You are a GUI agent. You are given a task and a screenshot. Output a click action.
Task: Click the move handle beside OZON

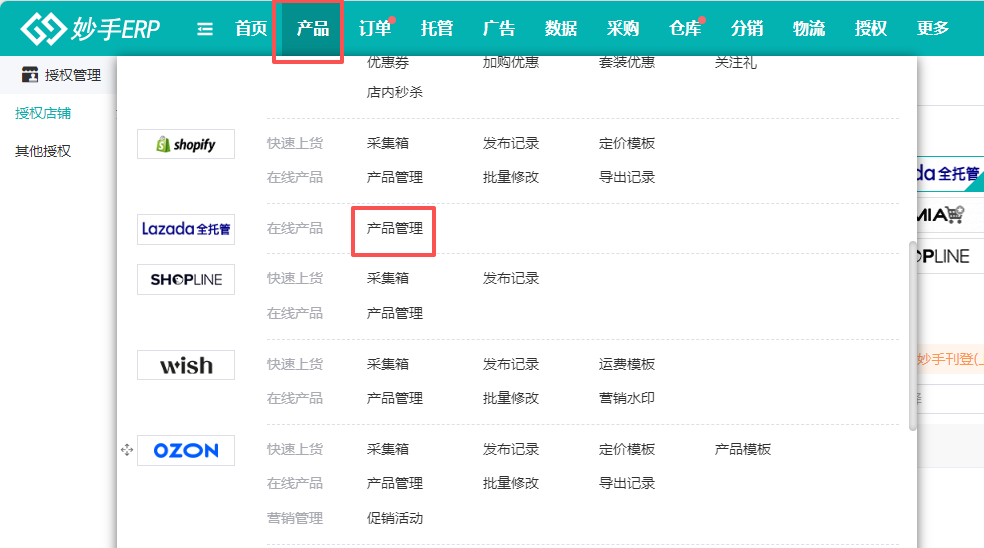[127, 450]
